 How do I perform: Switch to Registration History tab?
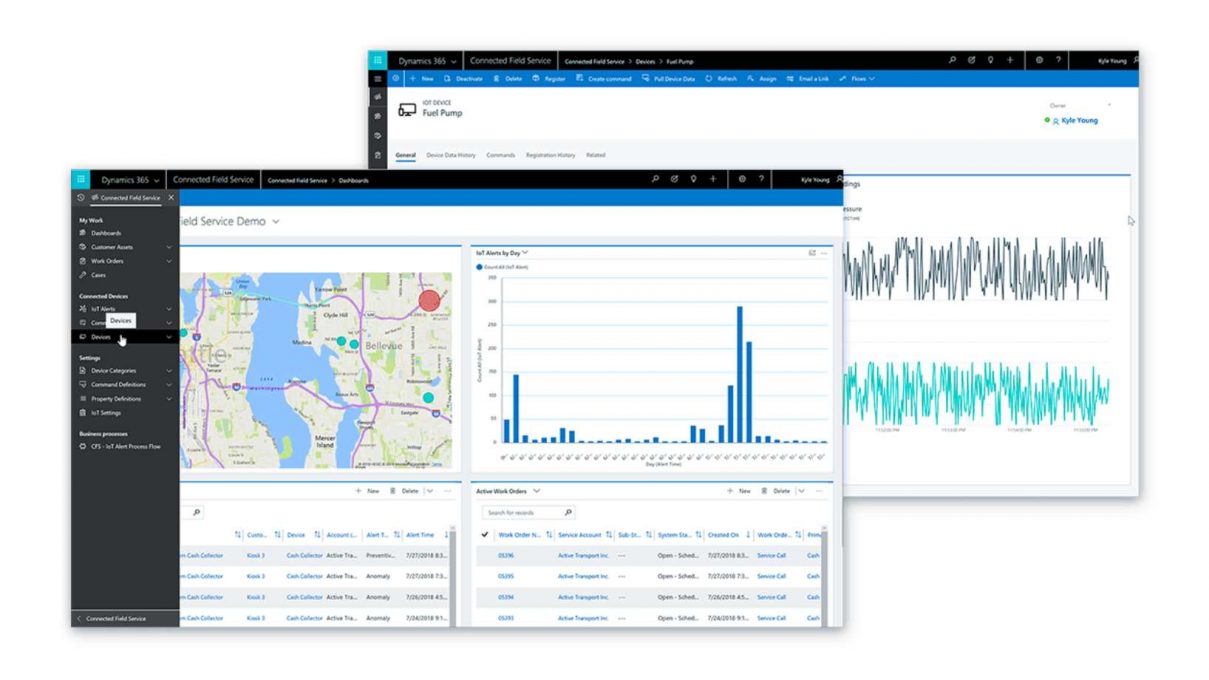[x=551, y=155]
